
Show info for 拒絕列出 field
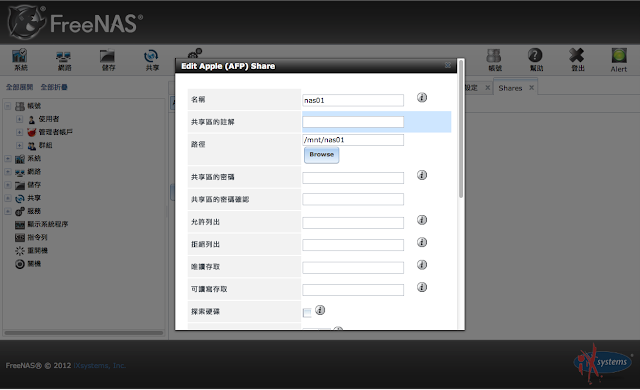(422, 242)
